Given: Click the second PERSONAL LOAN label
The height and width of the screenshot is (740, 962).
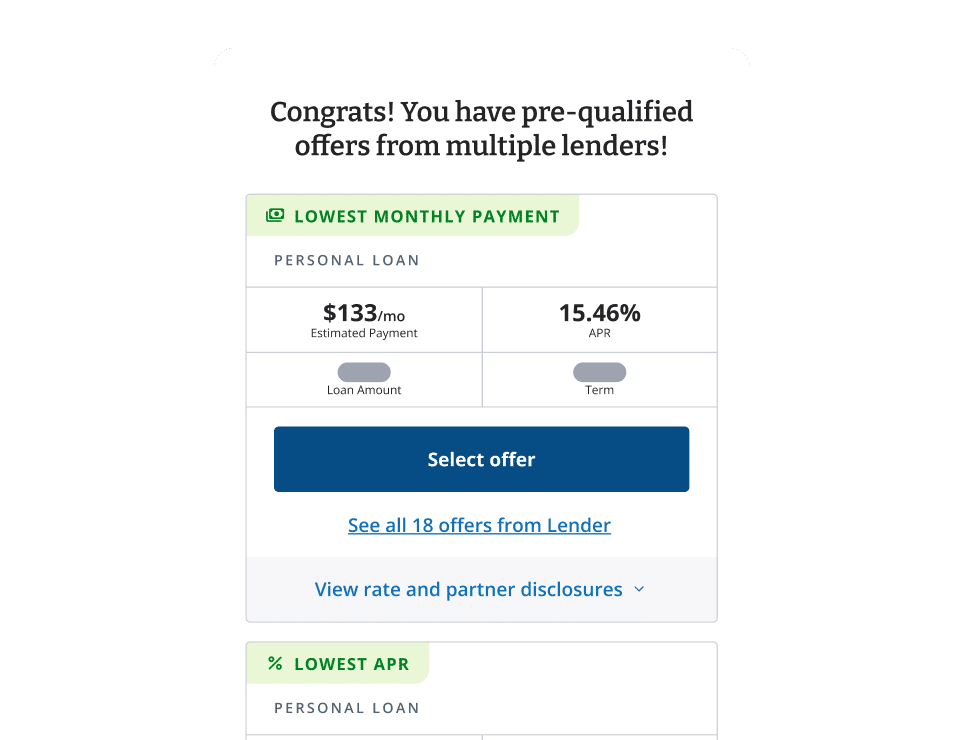Looking at the screenshot, I should coord(347,707).
